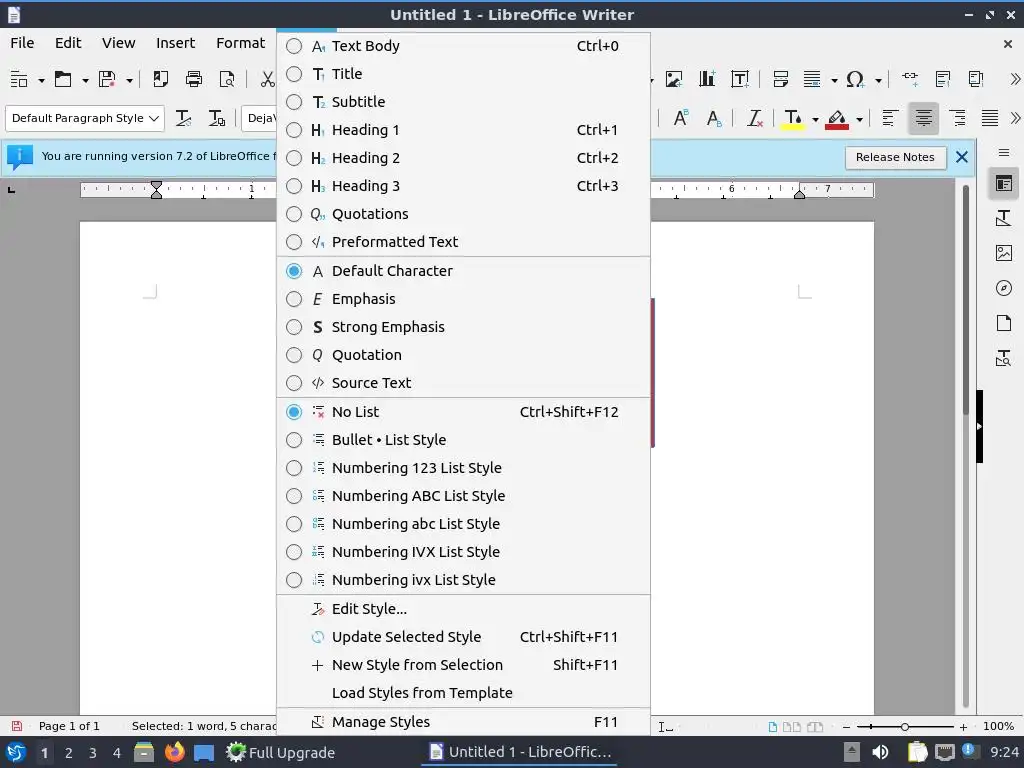The image size is (1024, 768).
Task: Click New Style from Selection toolbar icon
Action: pos(216,118)
